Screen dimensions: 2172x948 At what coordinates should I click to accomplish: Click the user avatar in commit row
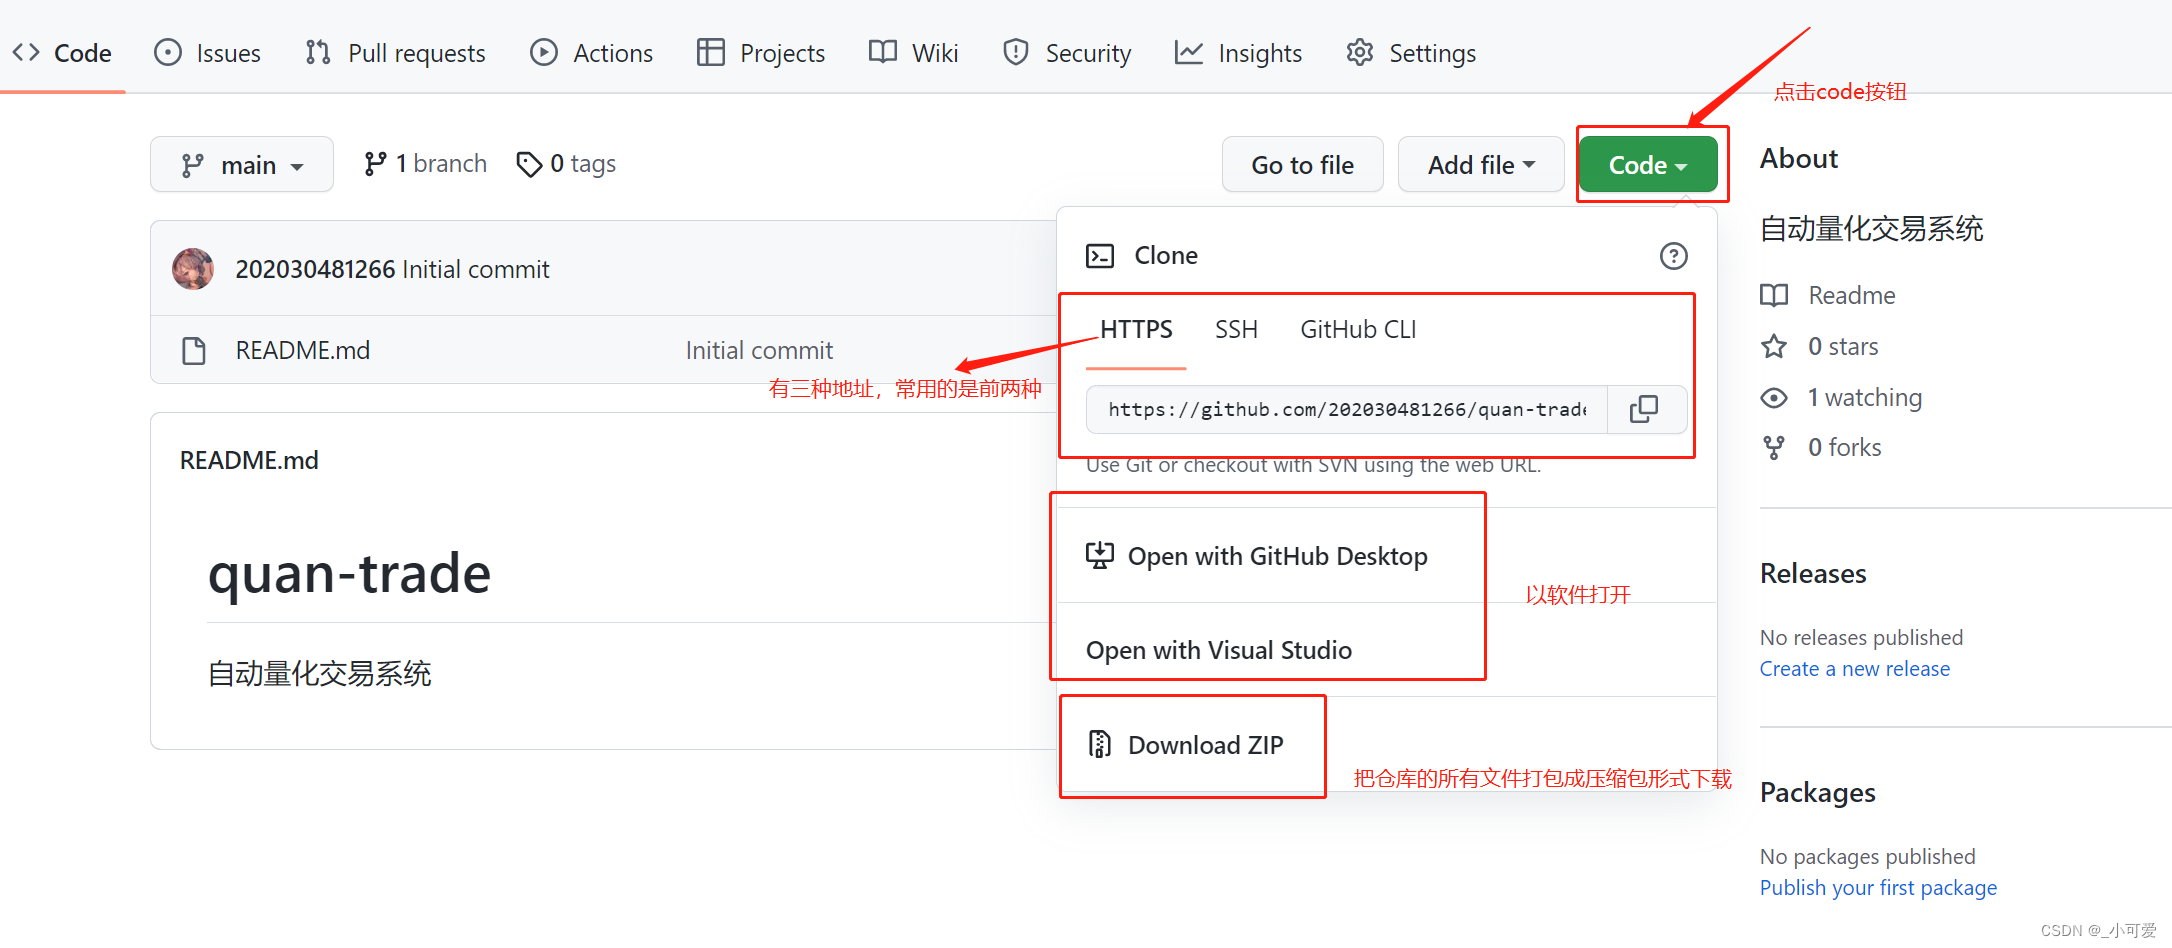click(193, 269)
